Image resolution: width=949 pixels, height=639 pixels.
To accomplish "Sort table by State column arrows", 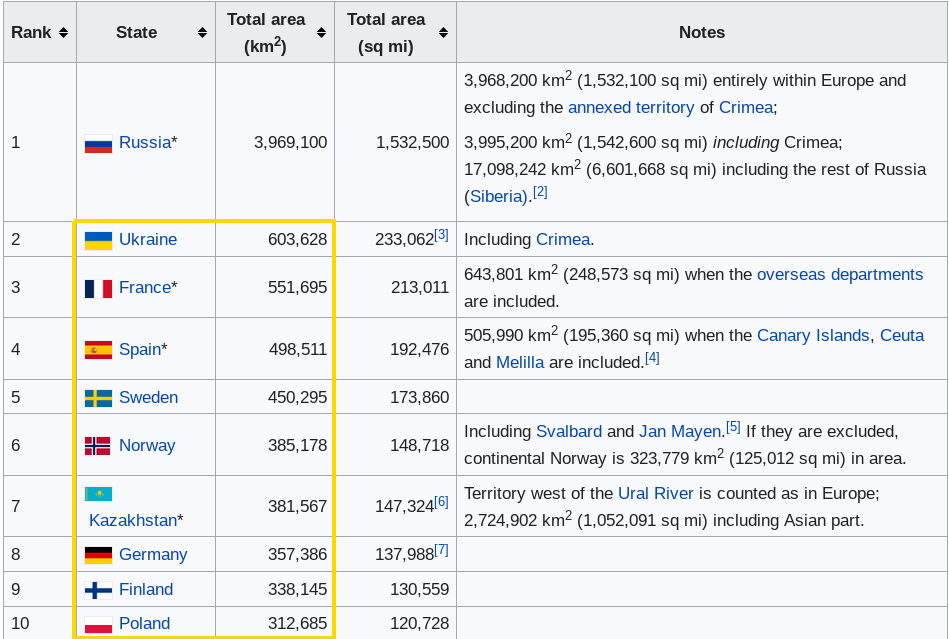I will coord(203,33).
